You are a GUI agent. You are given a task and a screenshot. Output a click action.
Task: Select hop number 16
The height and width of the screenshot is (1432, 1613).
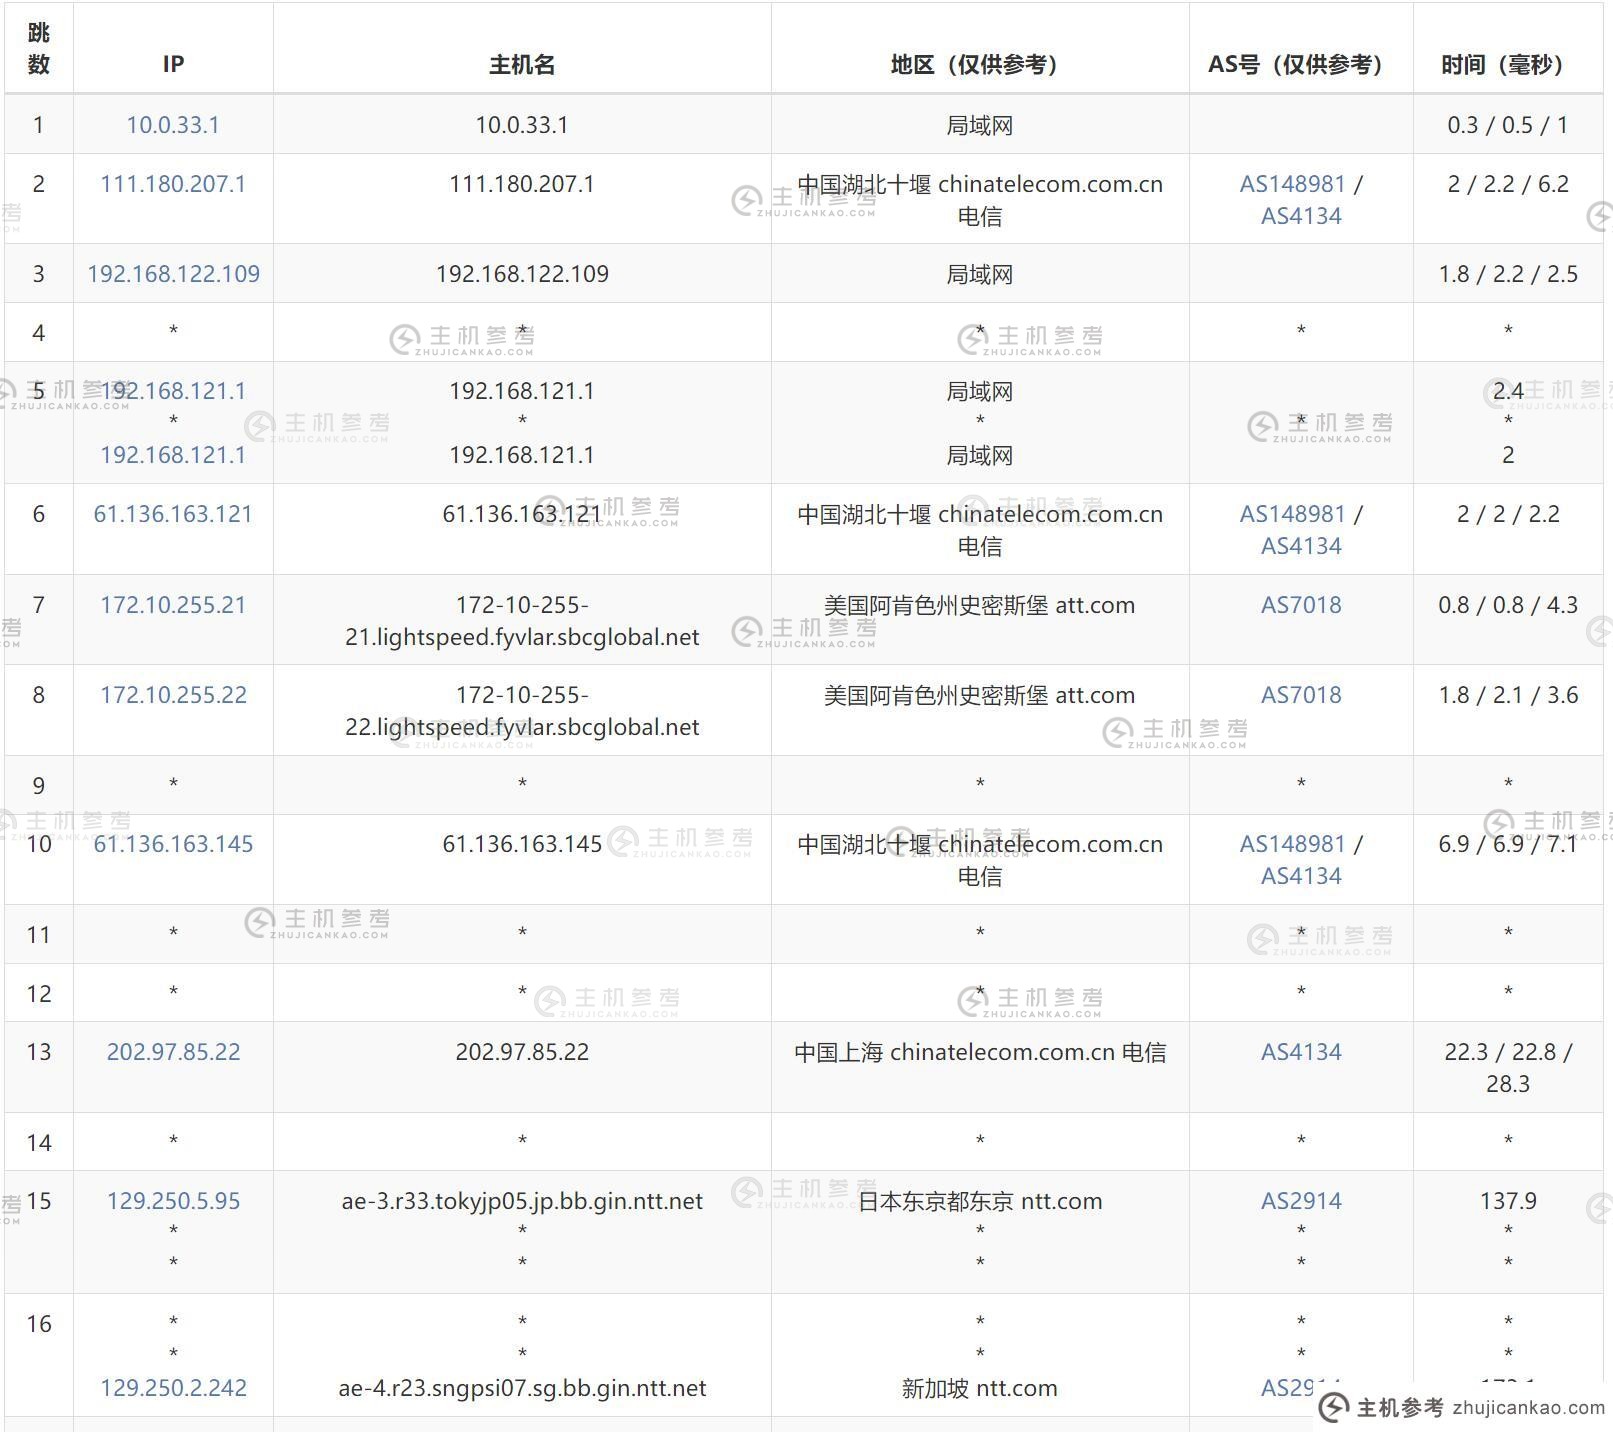(x=39, y=1324)
